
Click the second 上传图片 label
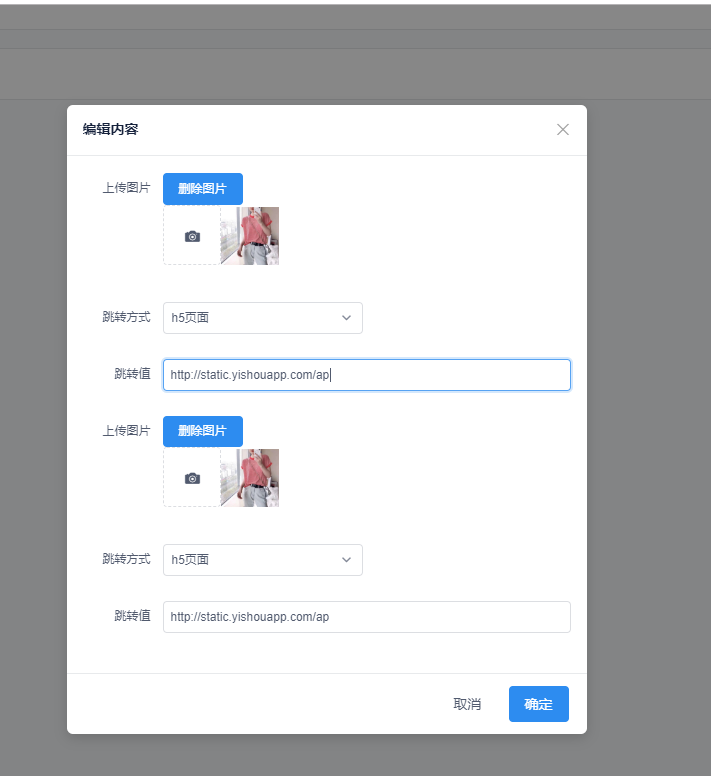(126, 431)
